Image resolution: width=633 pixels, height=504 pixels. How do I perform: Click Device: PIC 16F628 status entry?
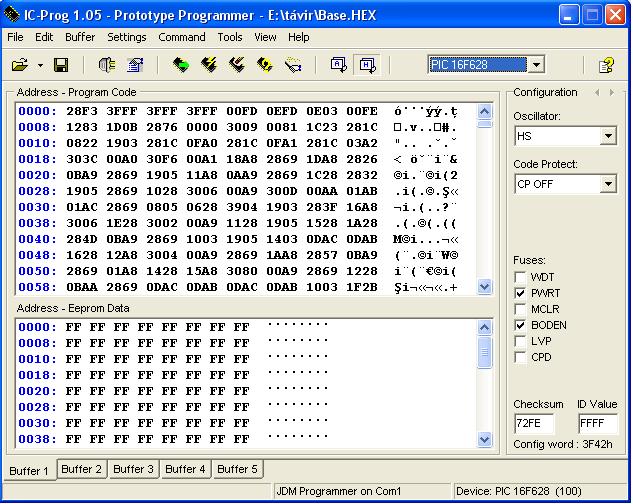pyautogui.click(x=519, y=491)
